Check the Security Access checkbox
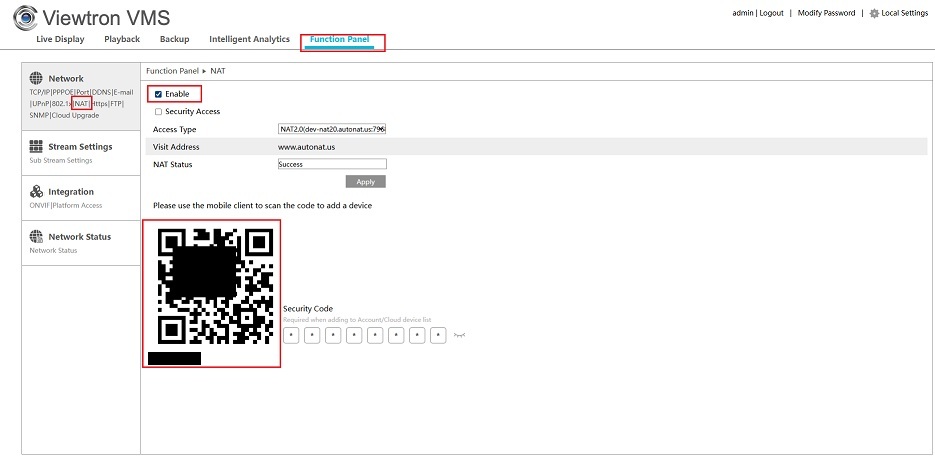 (x=159, y=111)
